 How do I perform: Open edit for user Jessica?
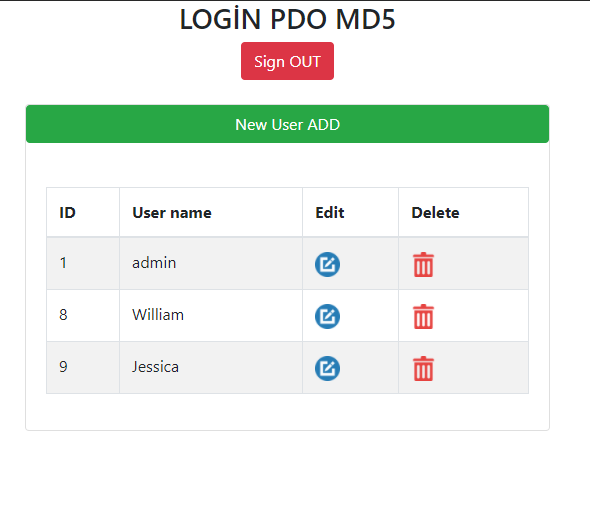tap(327, 368)
